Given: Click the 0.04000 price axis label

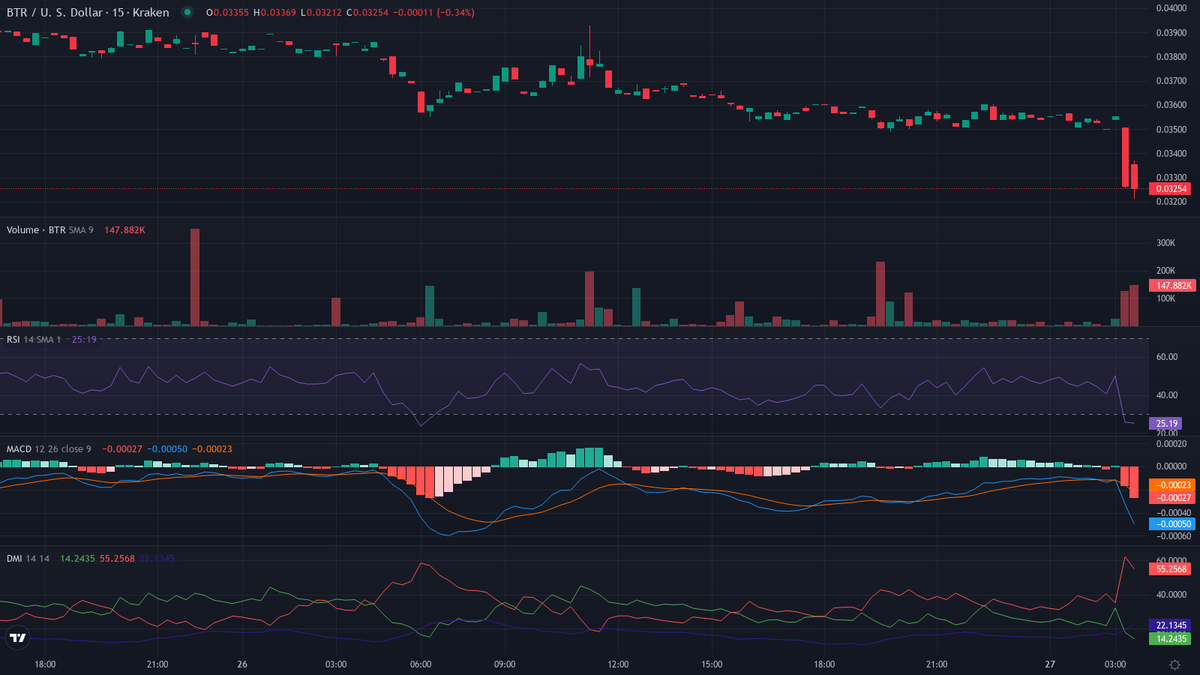Looking at the screenshot, I should [x=1171, y=8].
